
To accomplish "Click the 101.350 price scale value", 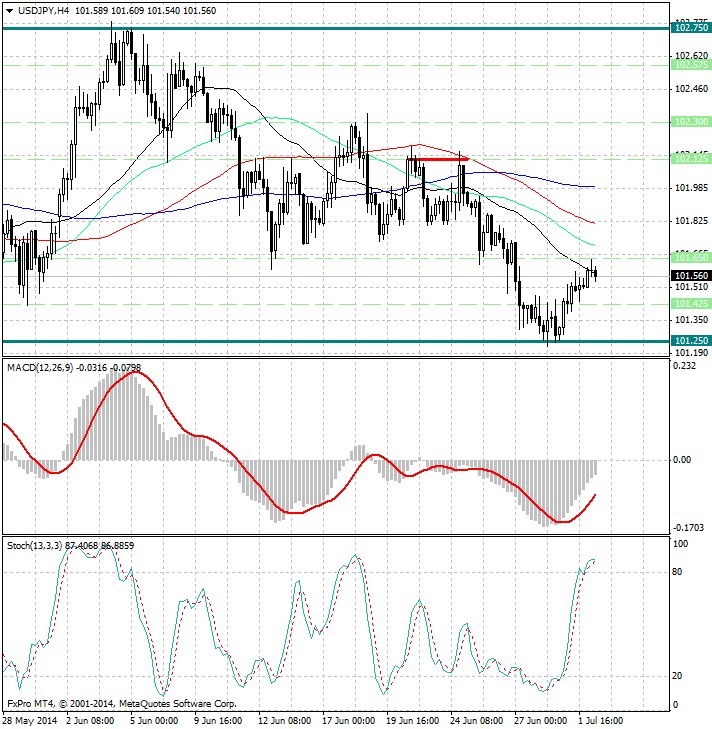I will (x=691, y=320).
